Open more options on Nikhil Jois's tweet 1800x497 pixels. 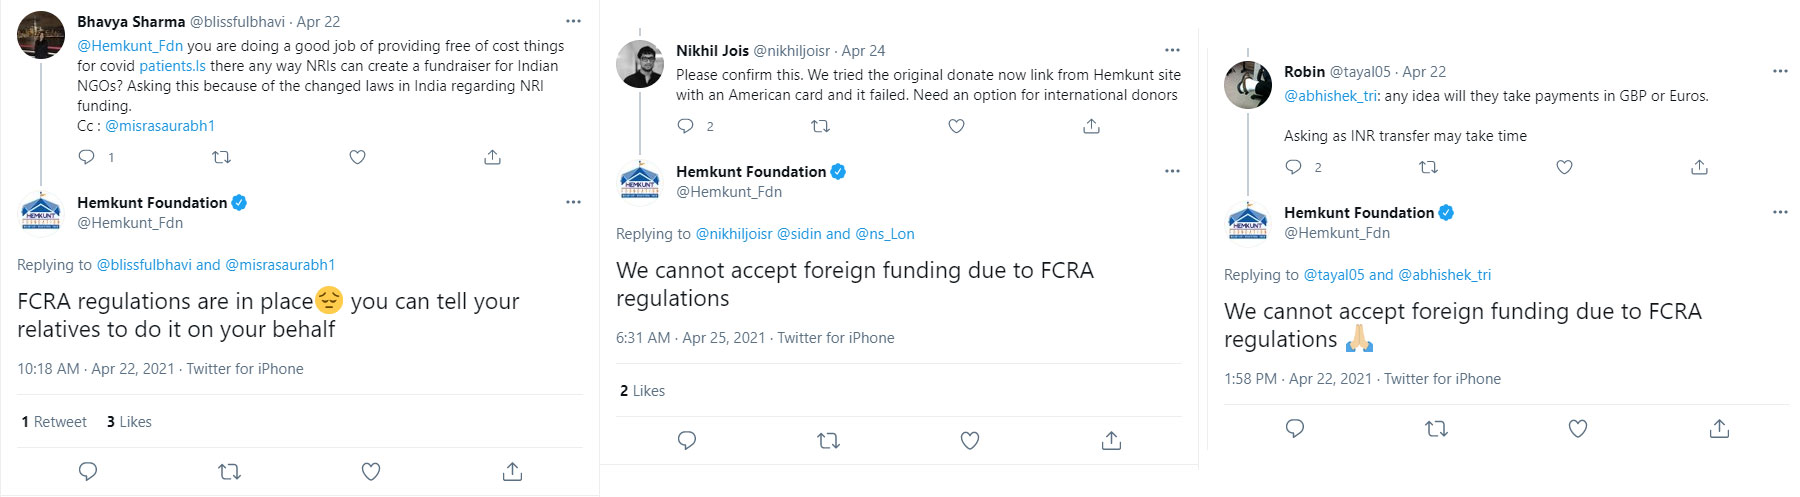click(x=1172, y=50)
